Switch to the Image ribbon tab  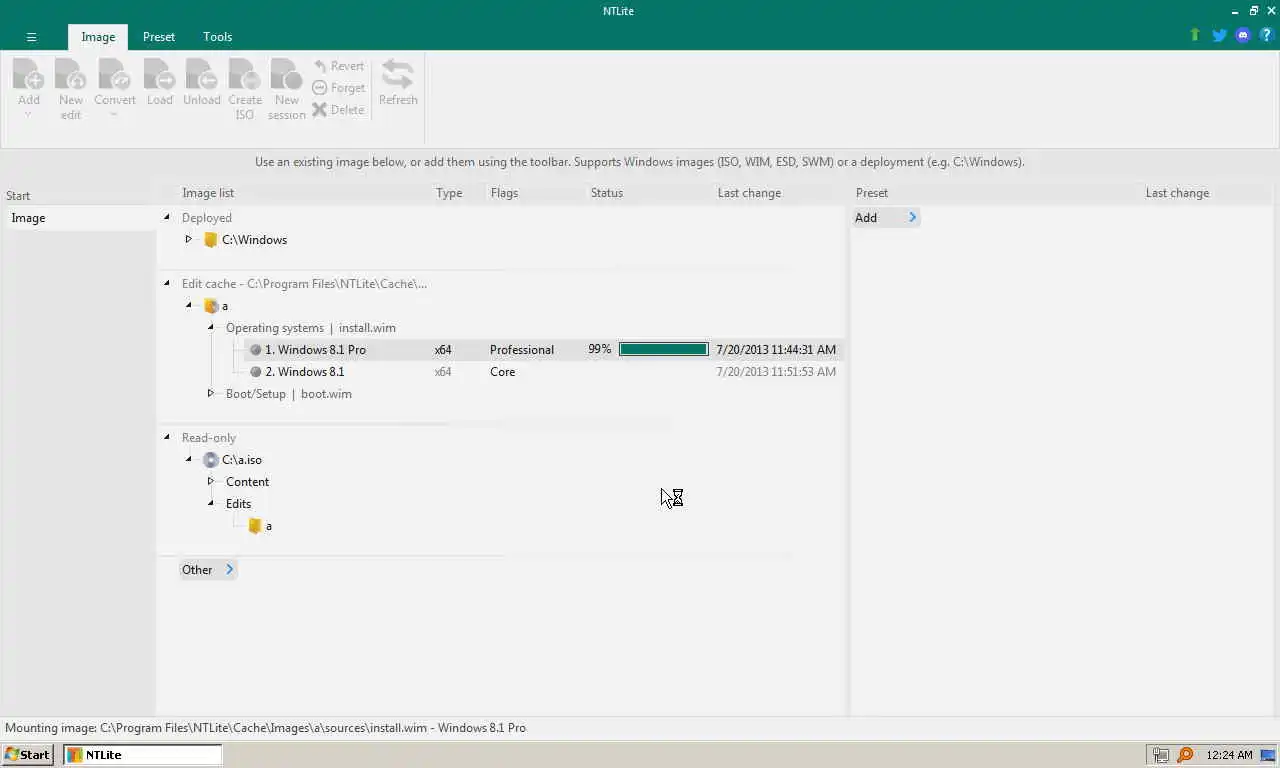(x=98, y=37)
